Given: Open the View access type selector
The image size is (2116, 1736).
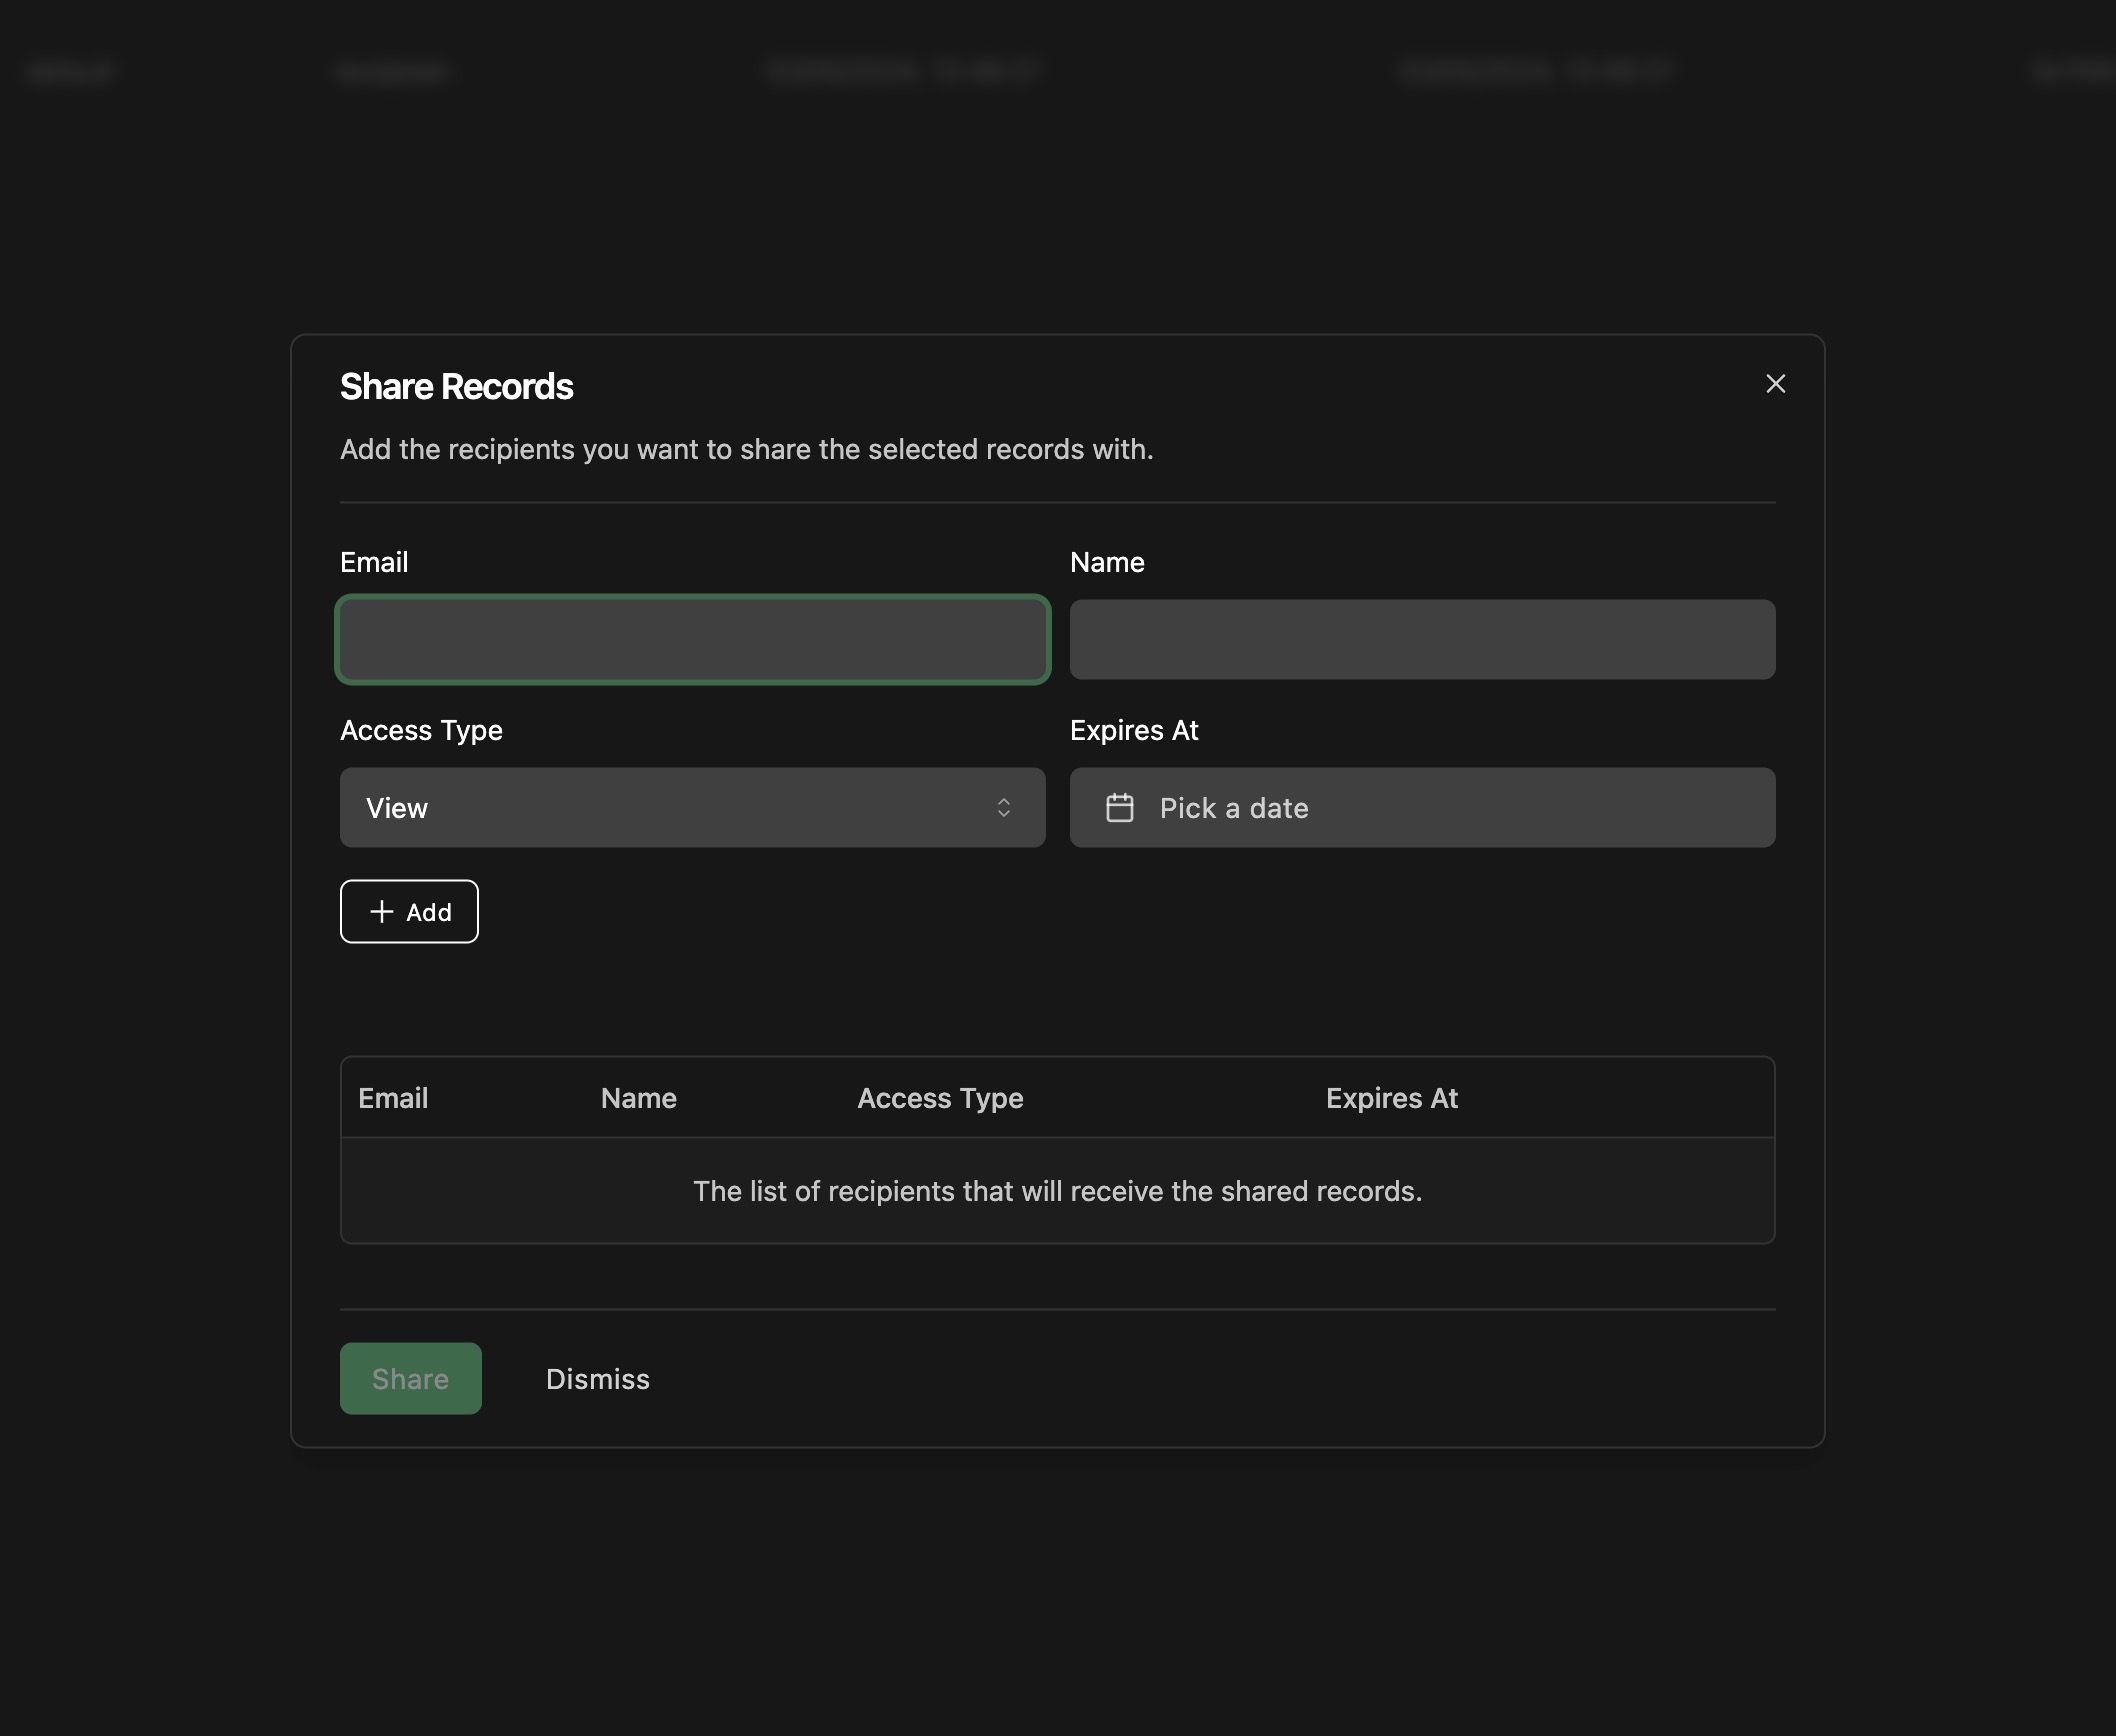Looking at the screenshot, I should pos(692,807).
